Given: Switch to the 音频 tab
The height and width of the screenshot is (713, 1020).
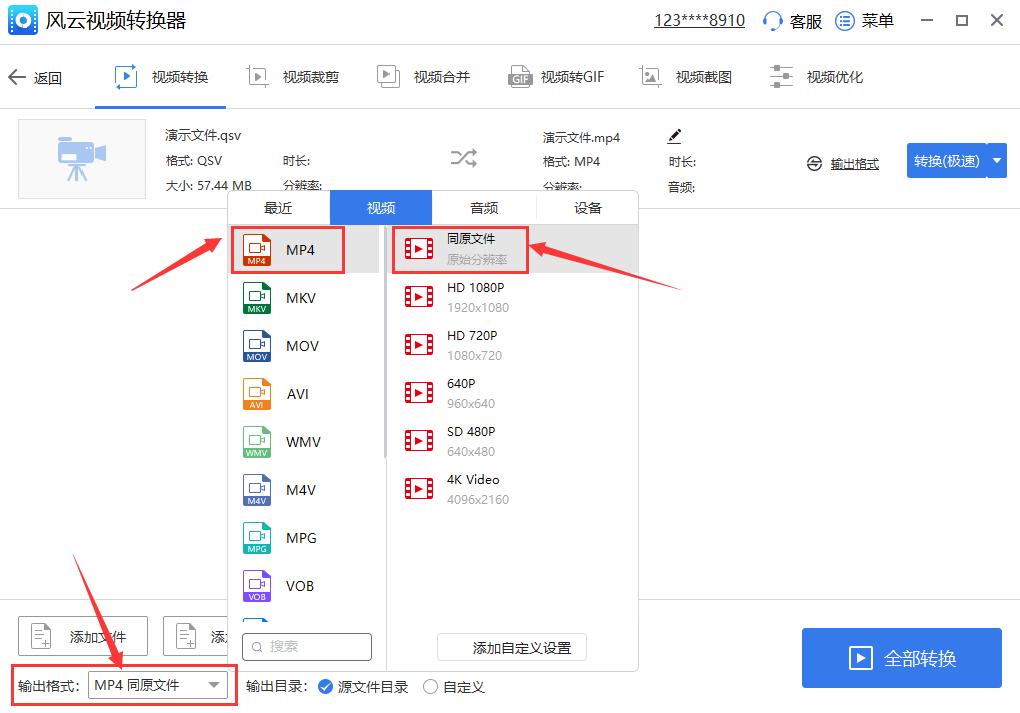Looking at the screenshot, I should 484,208.
